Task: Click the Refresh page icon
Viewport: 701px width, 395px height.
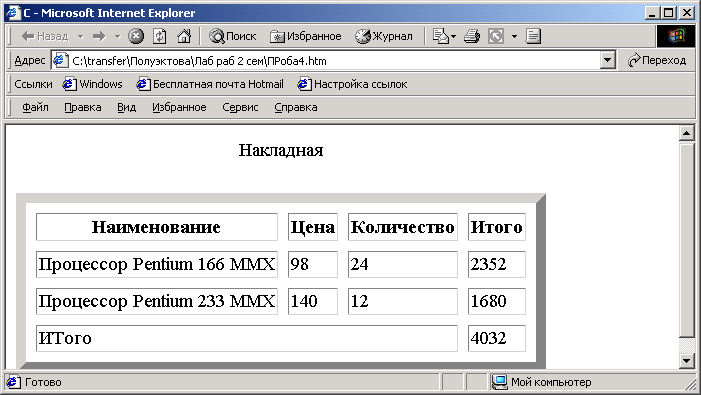Action: [x=160, y=36]
